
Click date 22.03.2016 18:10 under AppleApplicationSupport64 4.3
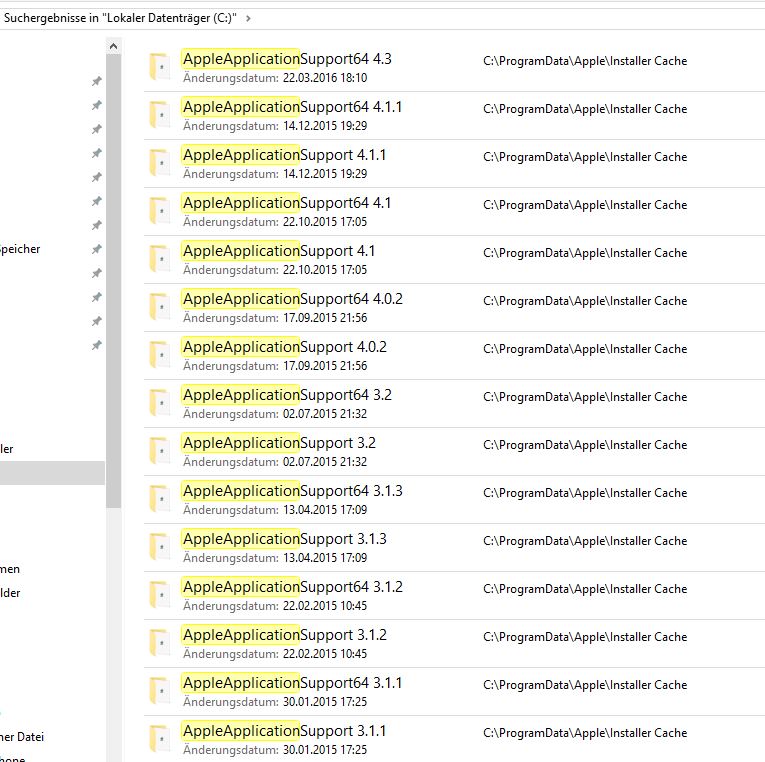coord(325,78)
